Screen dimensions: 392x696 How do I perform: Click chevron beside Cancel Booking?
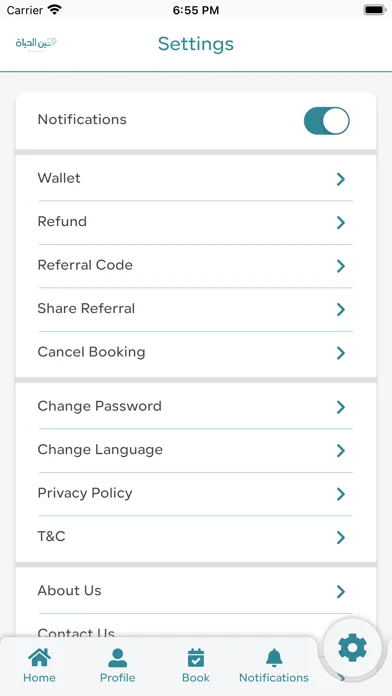pos(341,353)
